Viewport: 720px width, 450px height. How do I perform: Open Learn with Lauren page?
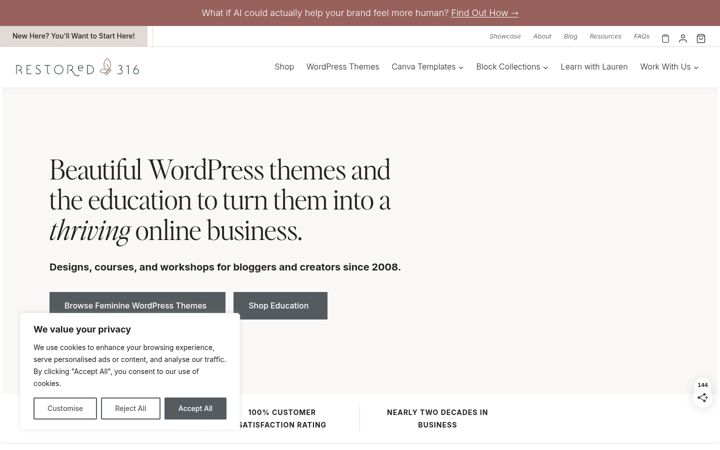[594, 67]
